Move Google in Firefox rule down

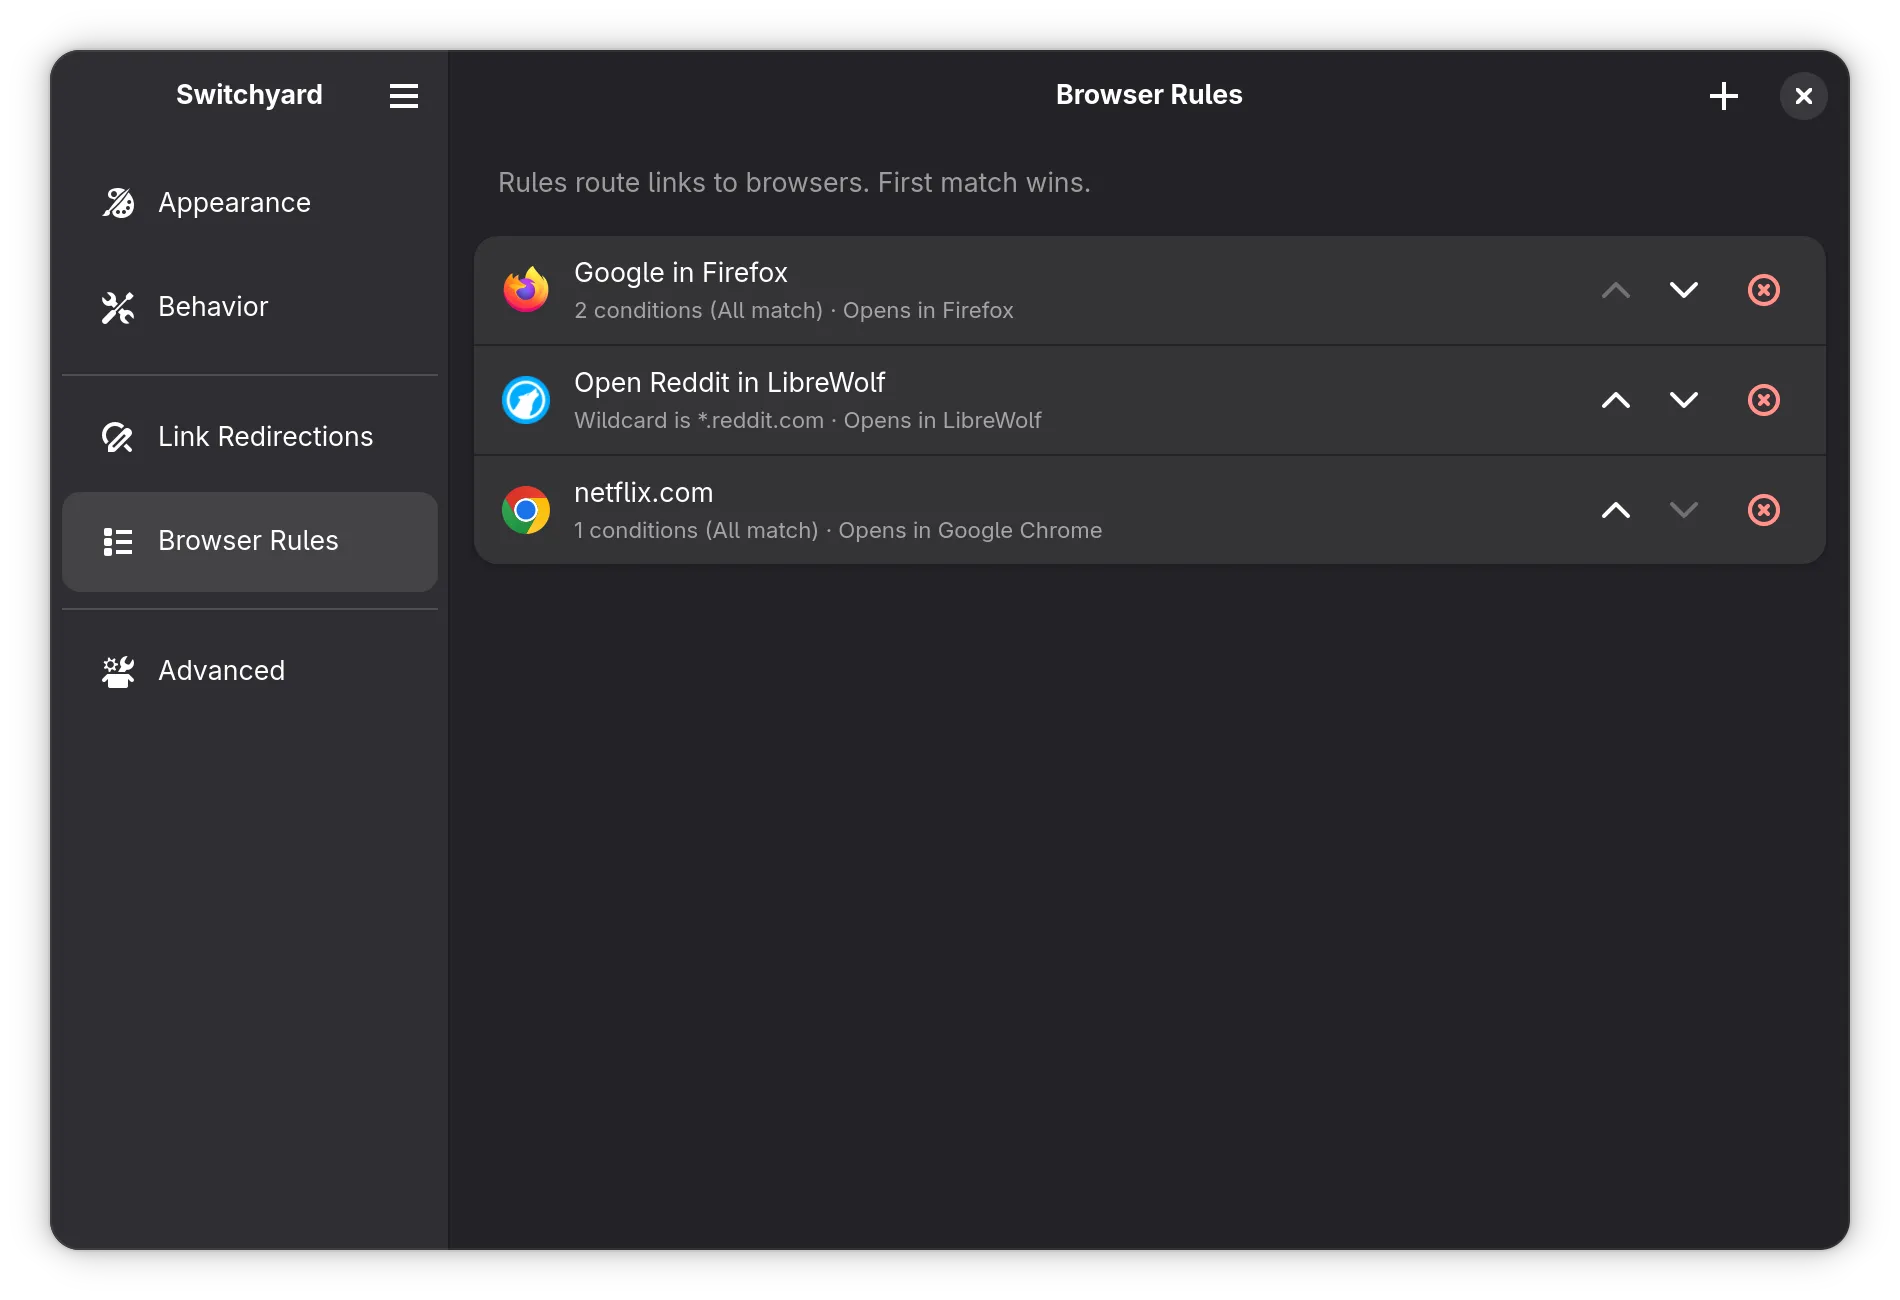coord(1684,290)
